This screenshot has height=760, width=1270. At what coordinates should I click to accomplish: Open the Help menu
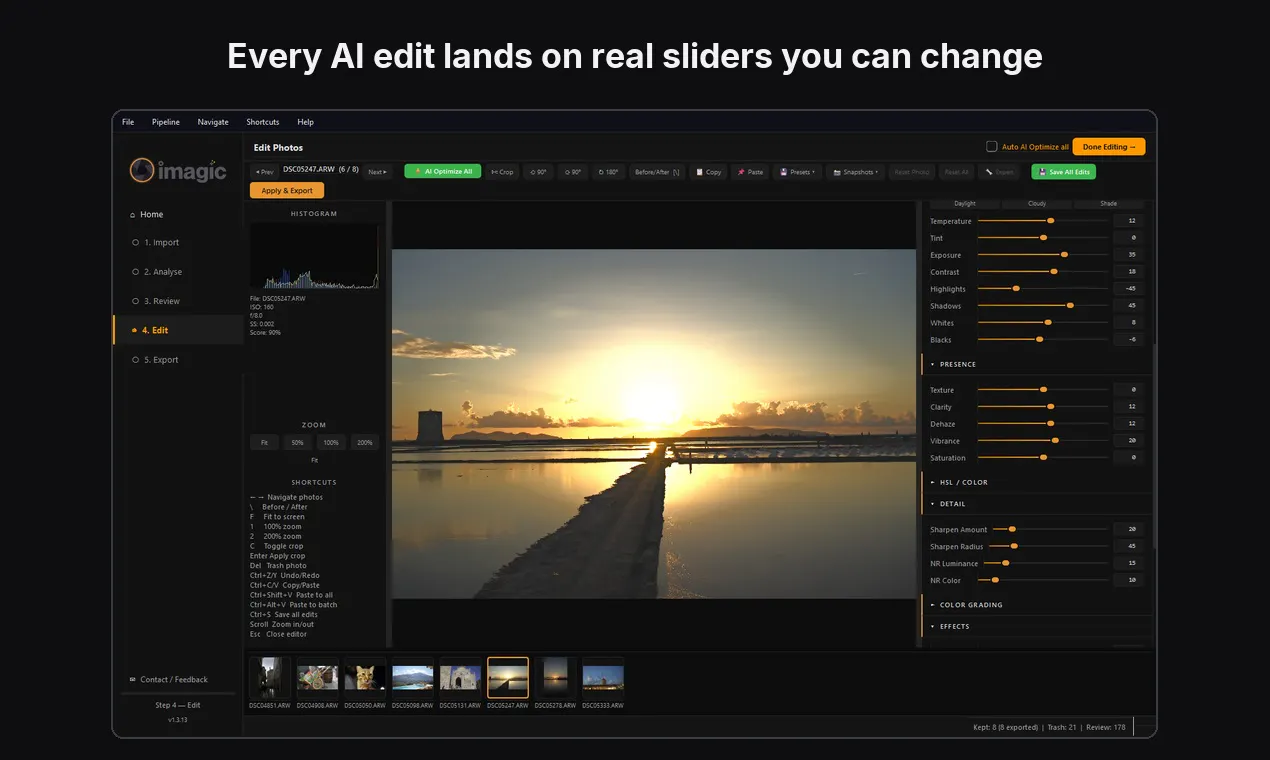coord(306,122)
